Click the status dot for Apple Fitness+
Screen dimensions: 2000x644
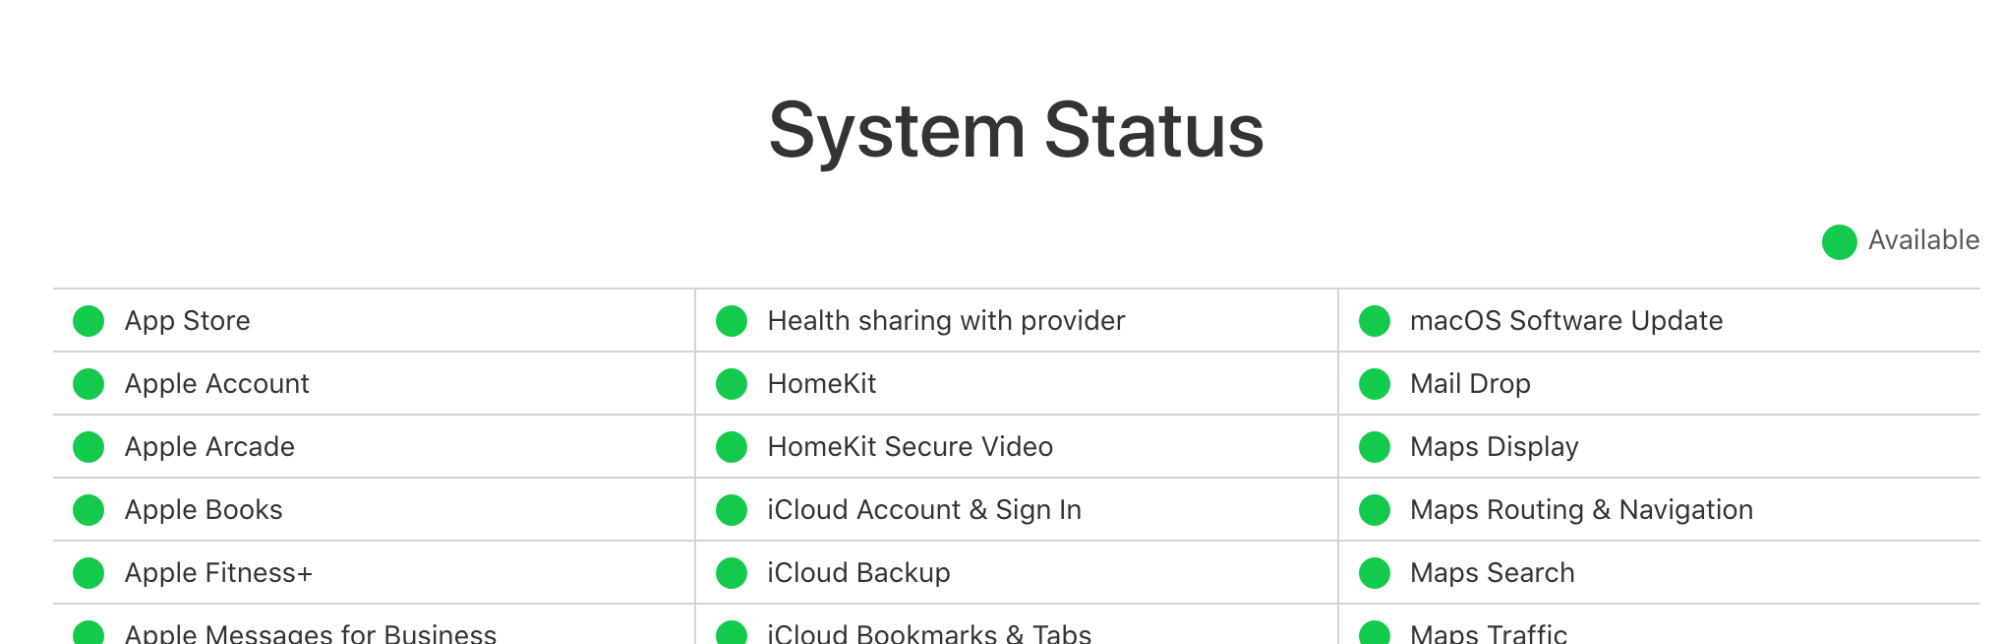(x=89, y=573)
